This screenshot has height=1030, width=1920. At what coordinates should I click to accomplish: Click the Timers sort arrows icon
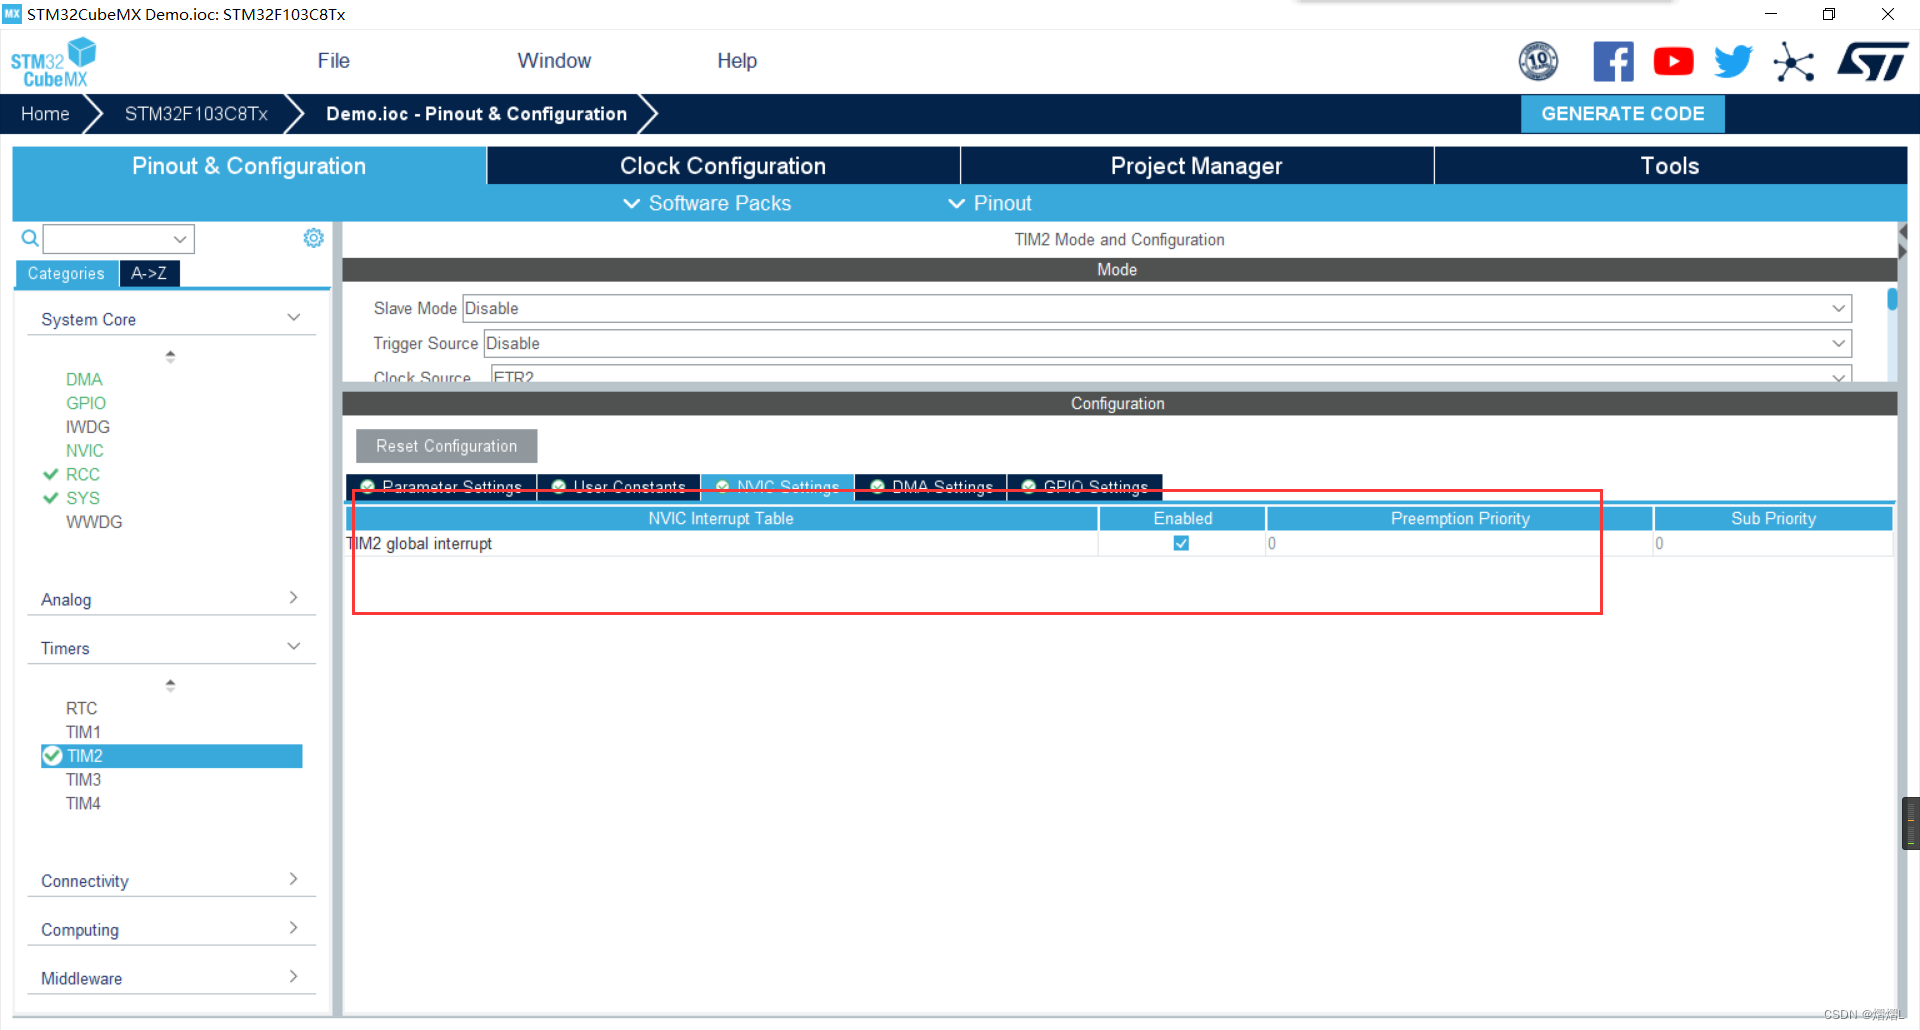[170, 685]
